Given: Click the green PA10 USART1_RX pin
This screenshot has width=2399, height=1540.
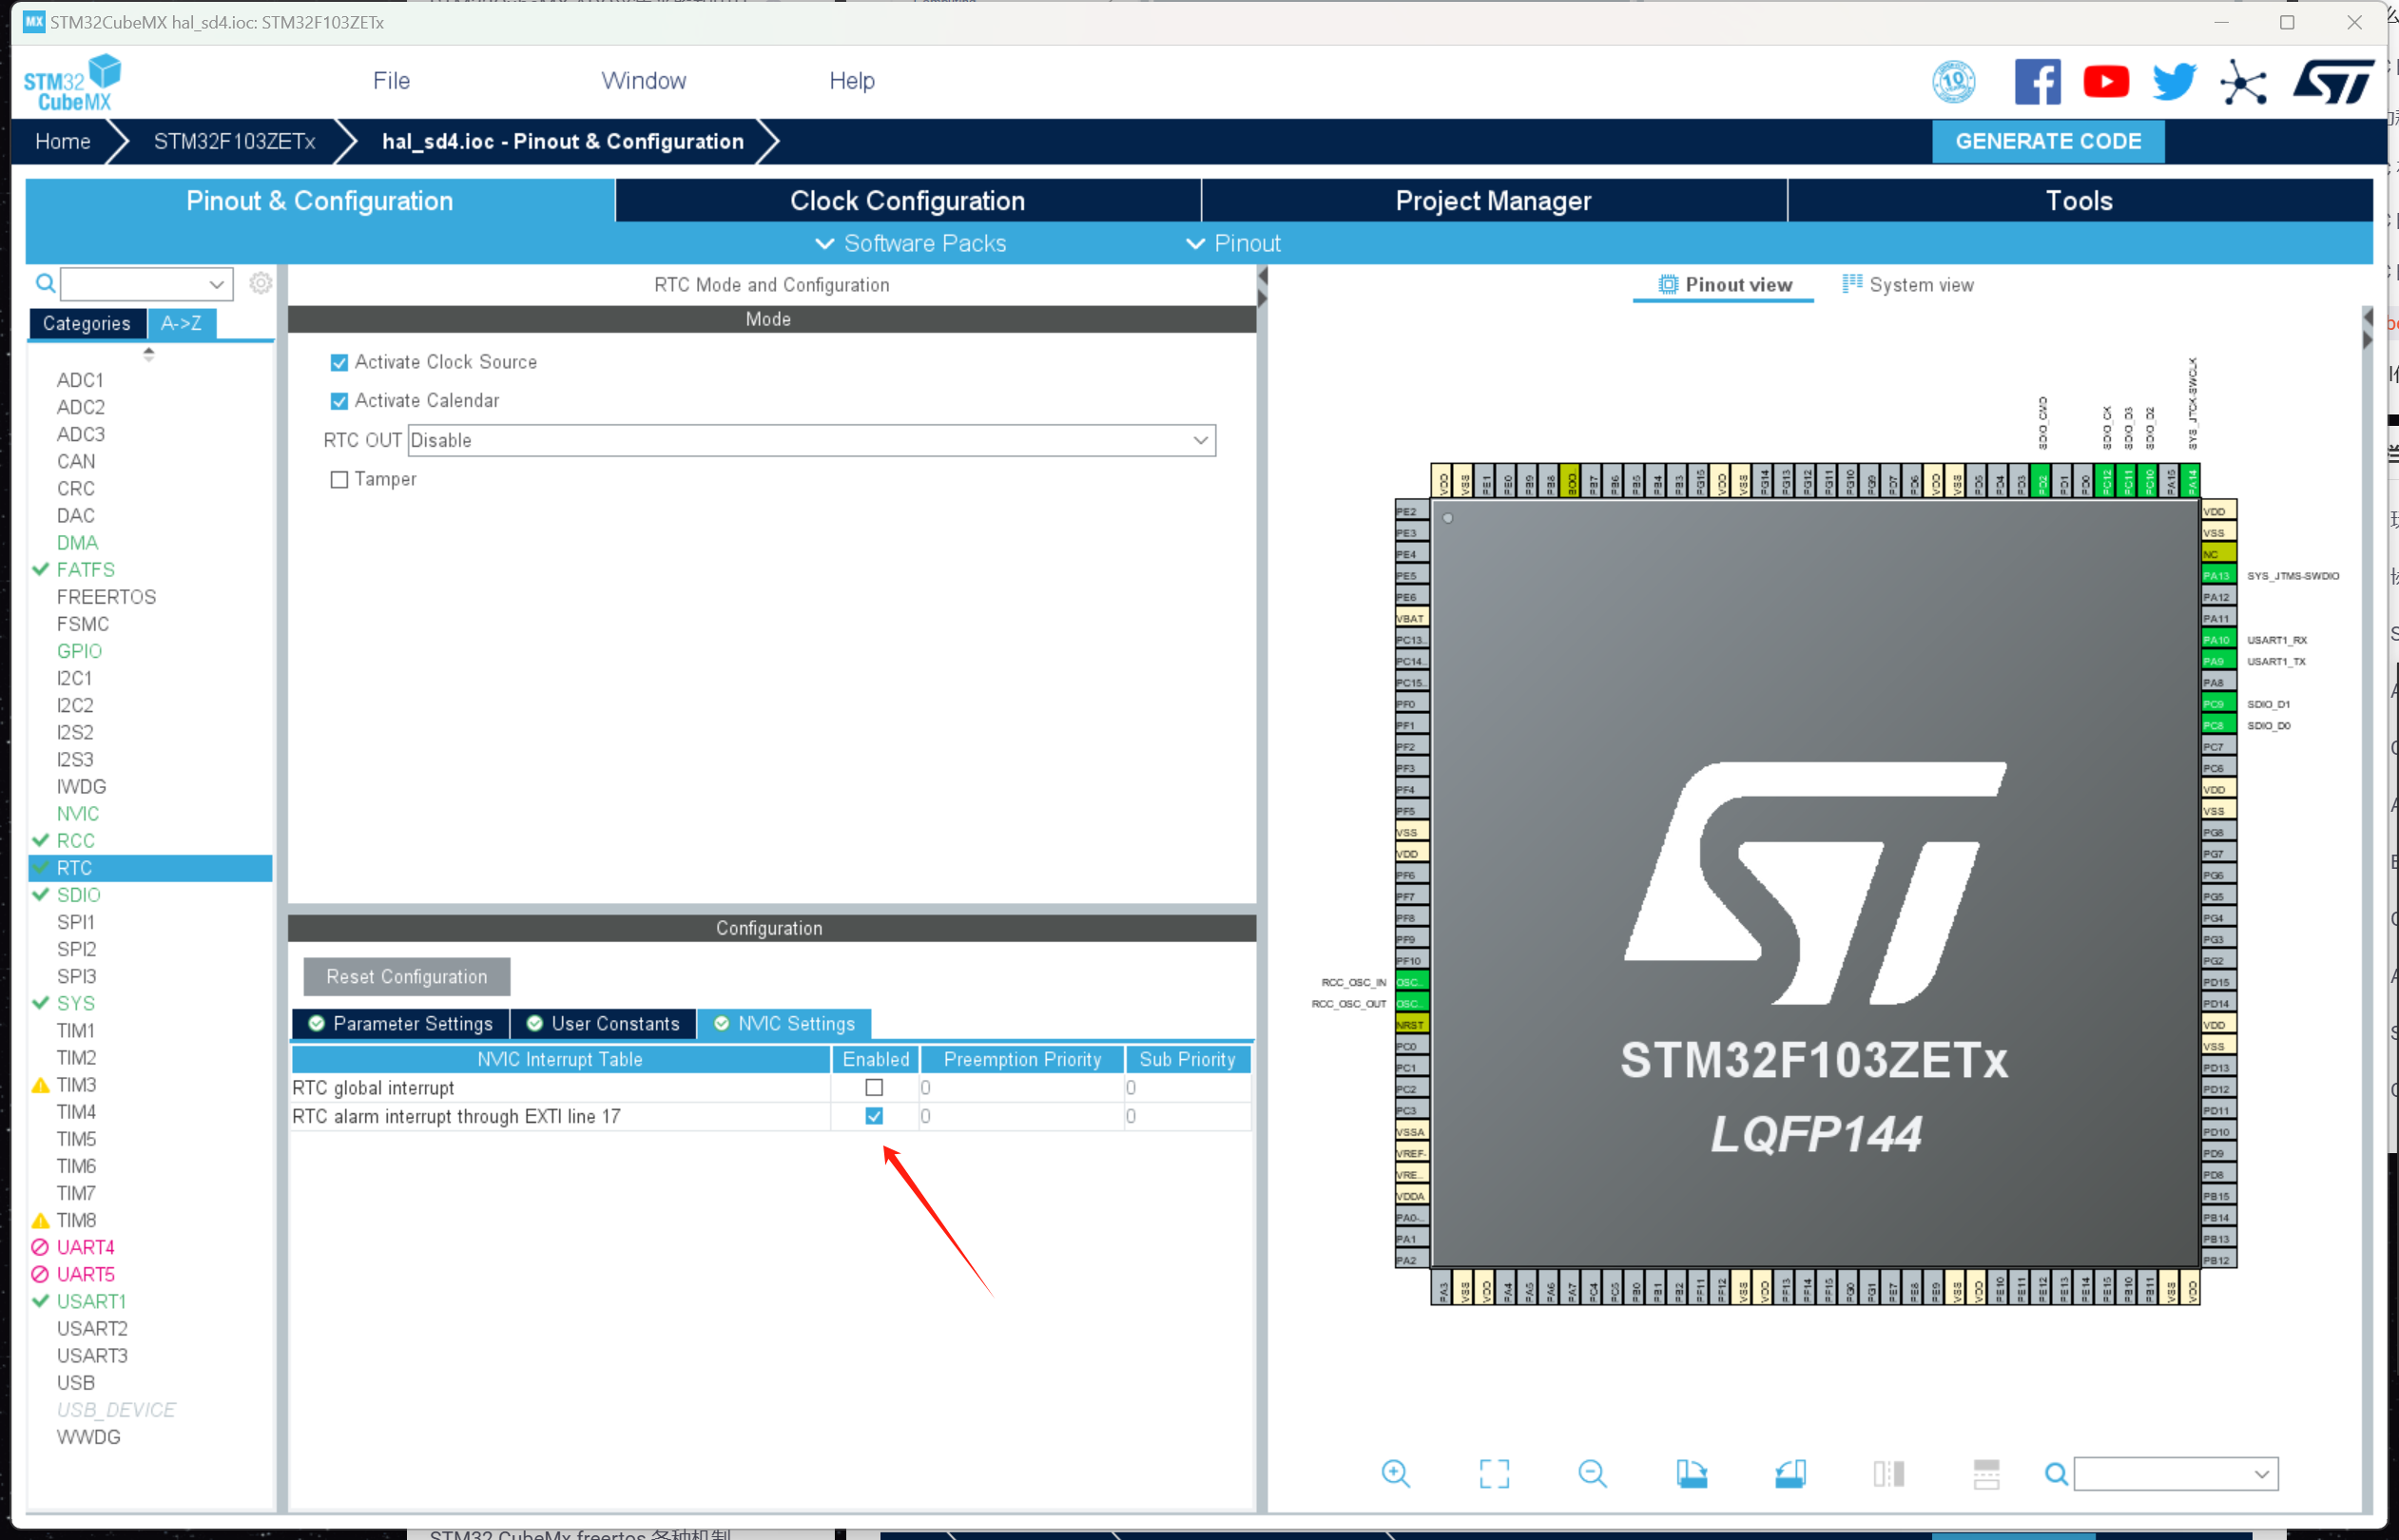Looking at the screenshot, I should tap(2218, 640).
